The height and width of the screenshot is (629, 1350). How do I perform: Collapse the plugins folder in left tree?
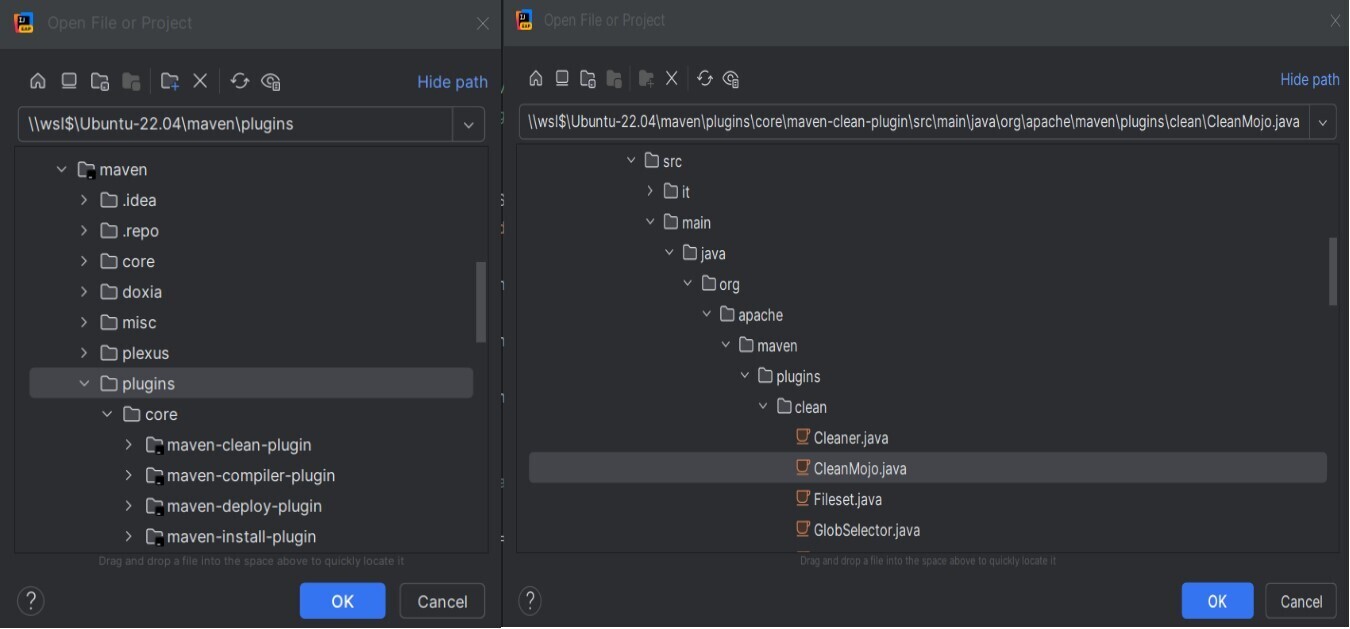(x=84, y=384)
